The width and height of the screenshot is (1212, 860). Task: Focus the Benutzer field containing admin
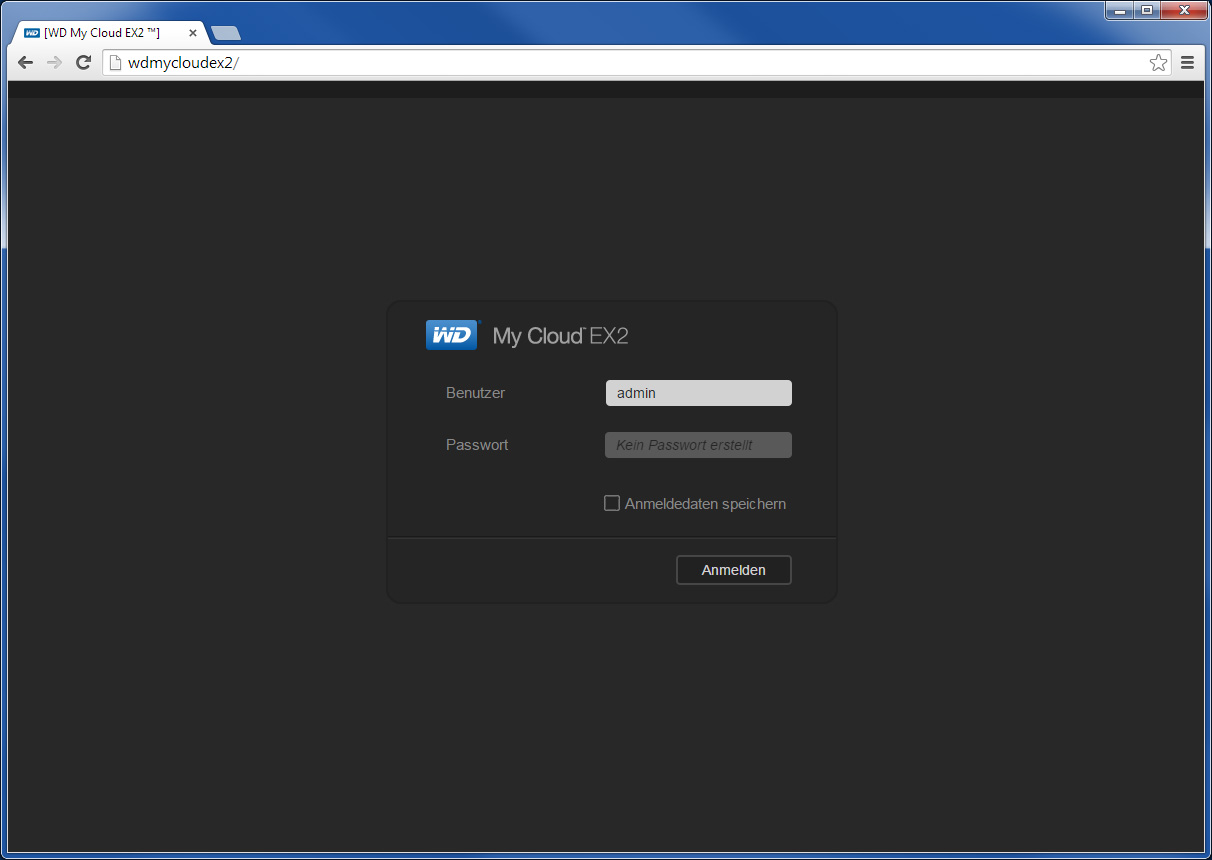699,393
